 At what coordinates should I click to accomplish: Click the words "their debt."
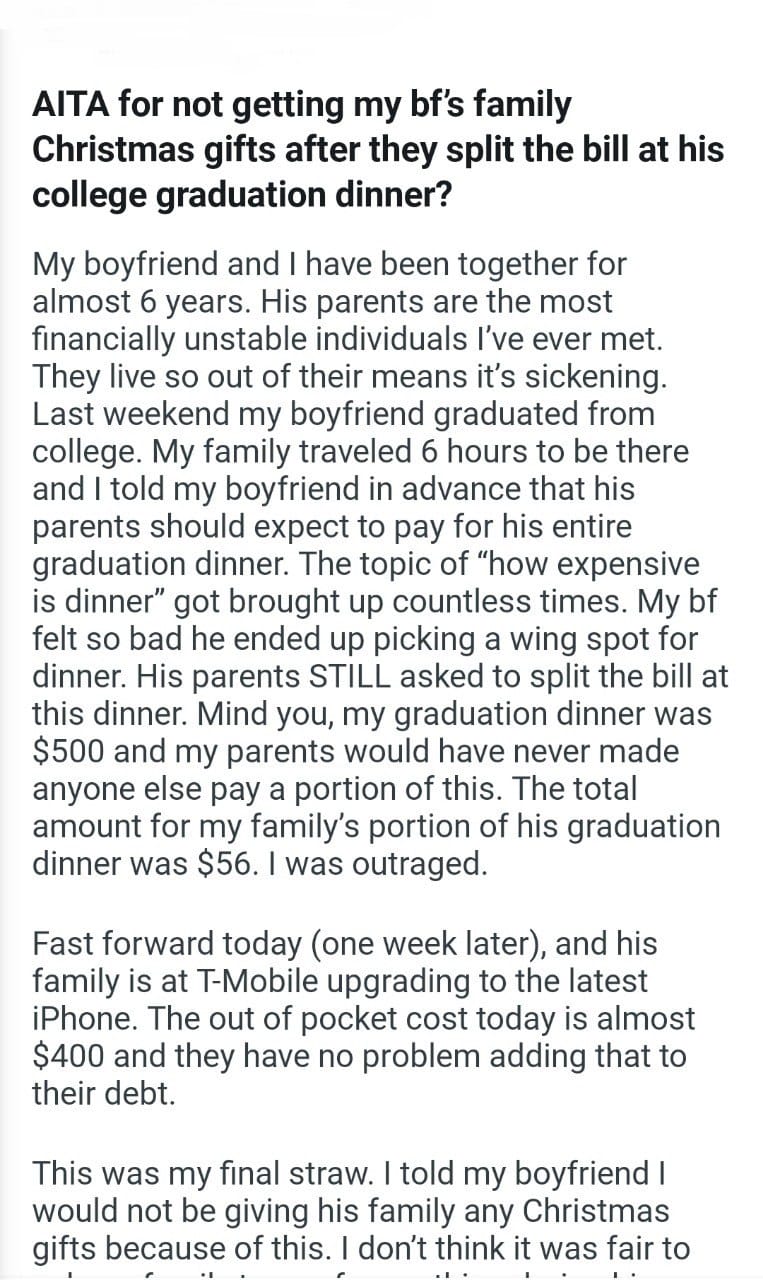[104, 1093]
